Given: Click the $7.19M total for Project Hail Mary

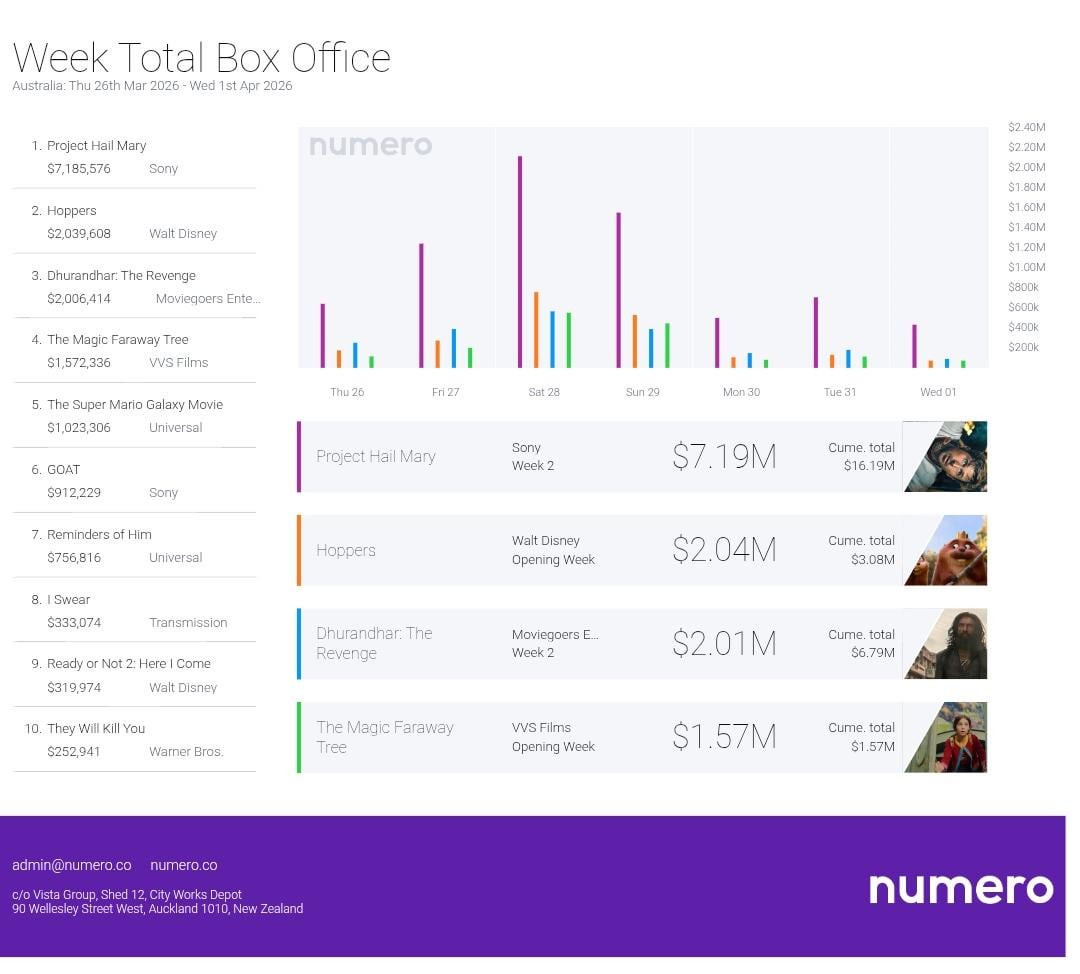Looking at the screenshot, I should (724, 457).
